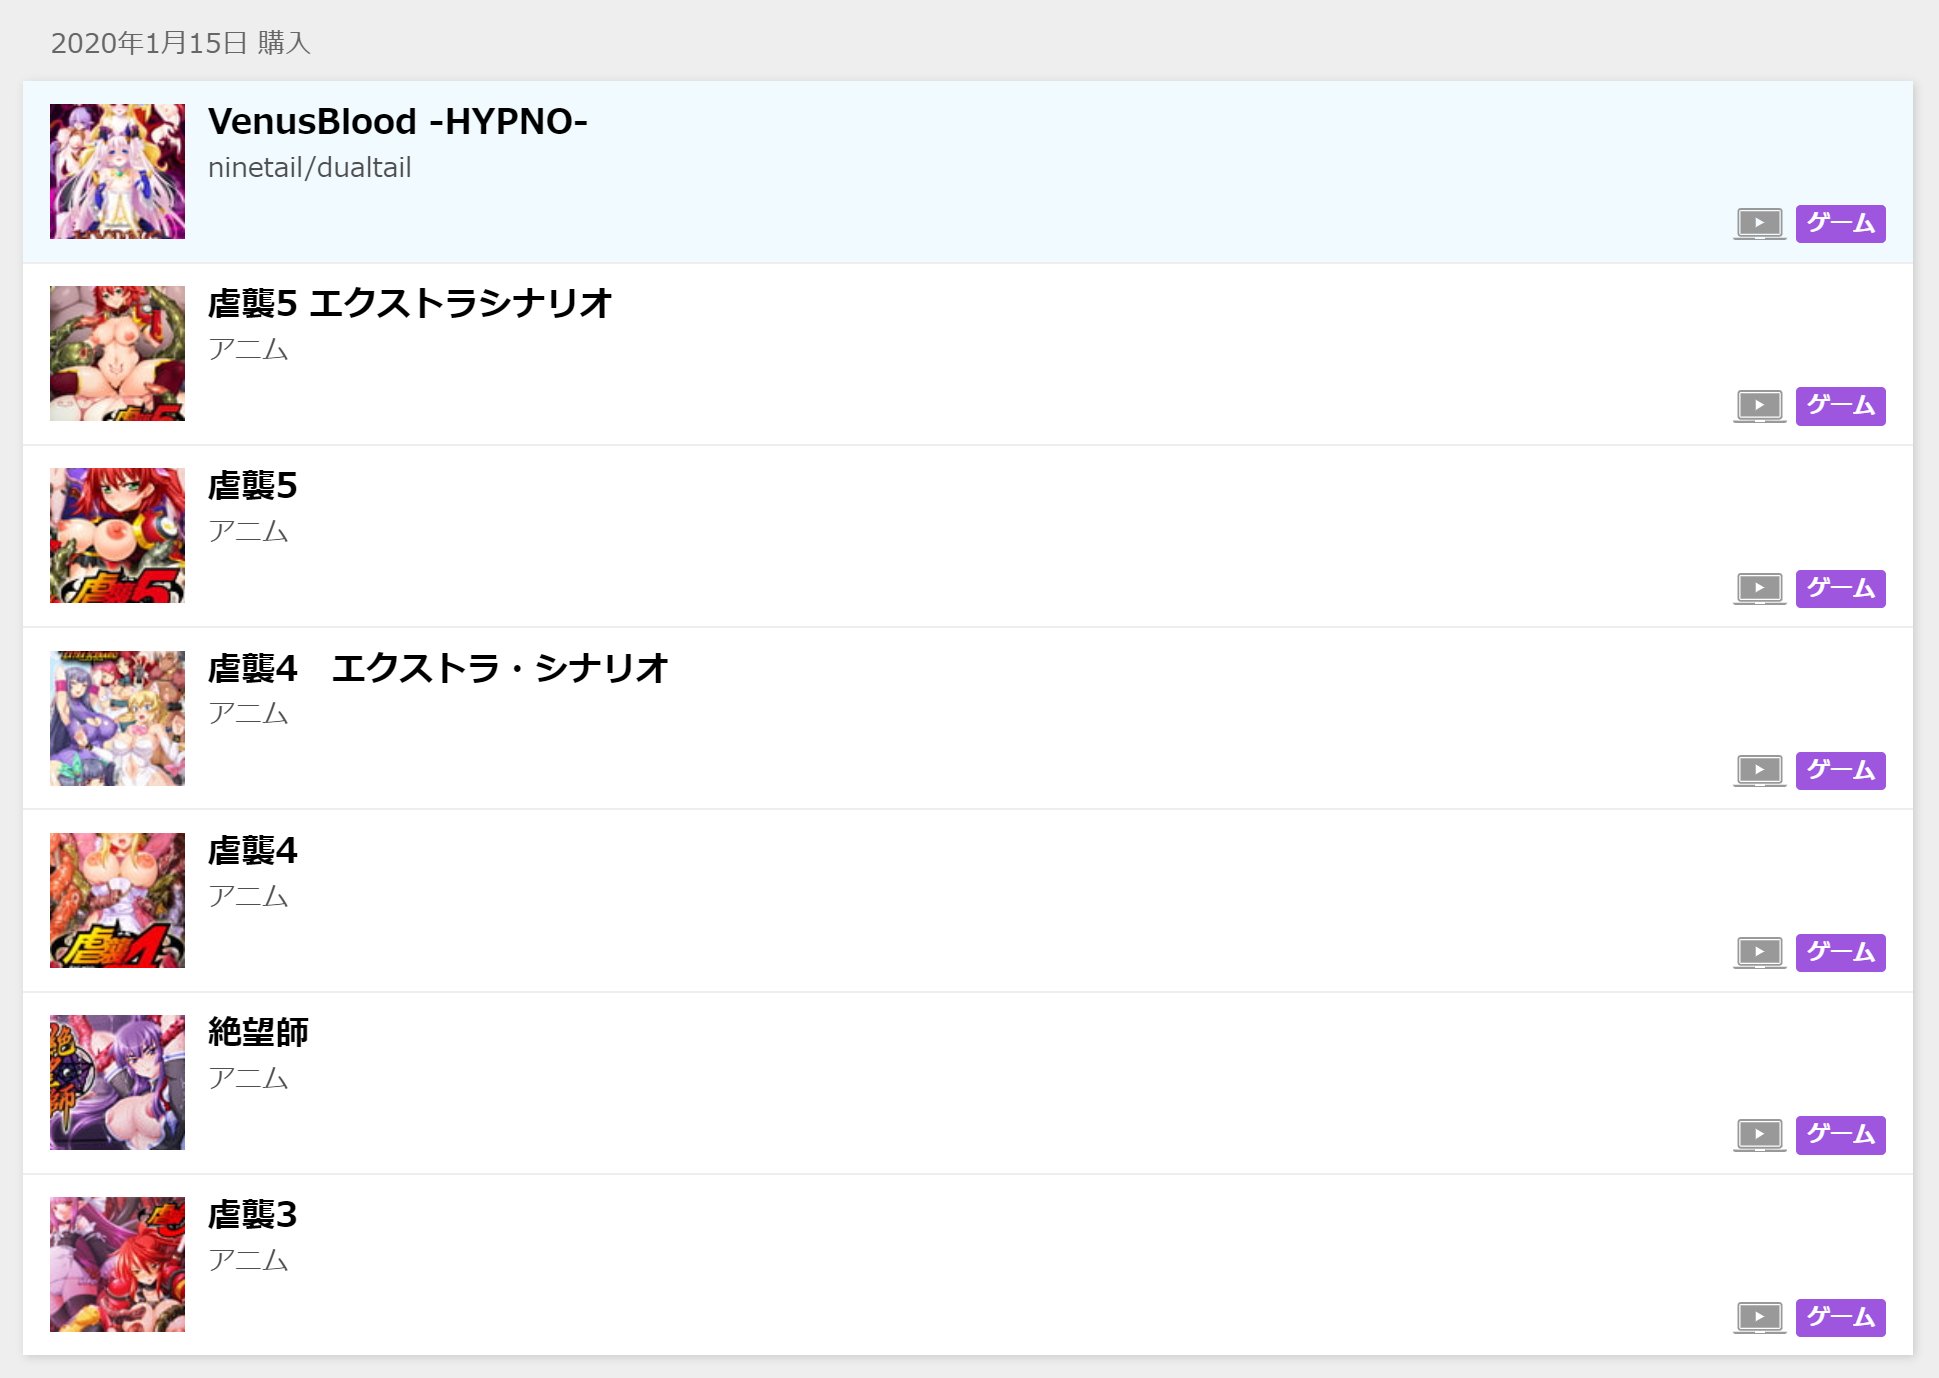
Task: Open VenusBlood -HYPNO- title link
Action: [397, 122]
